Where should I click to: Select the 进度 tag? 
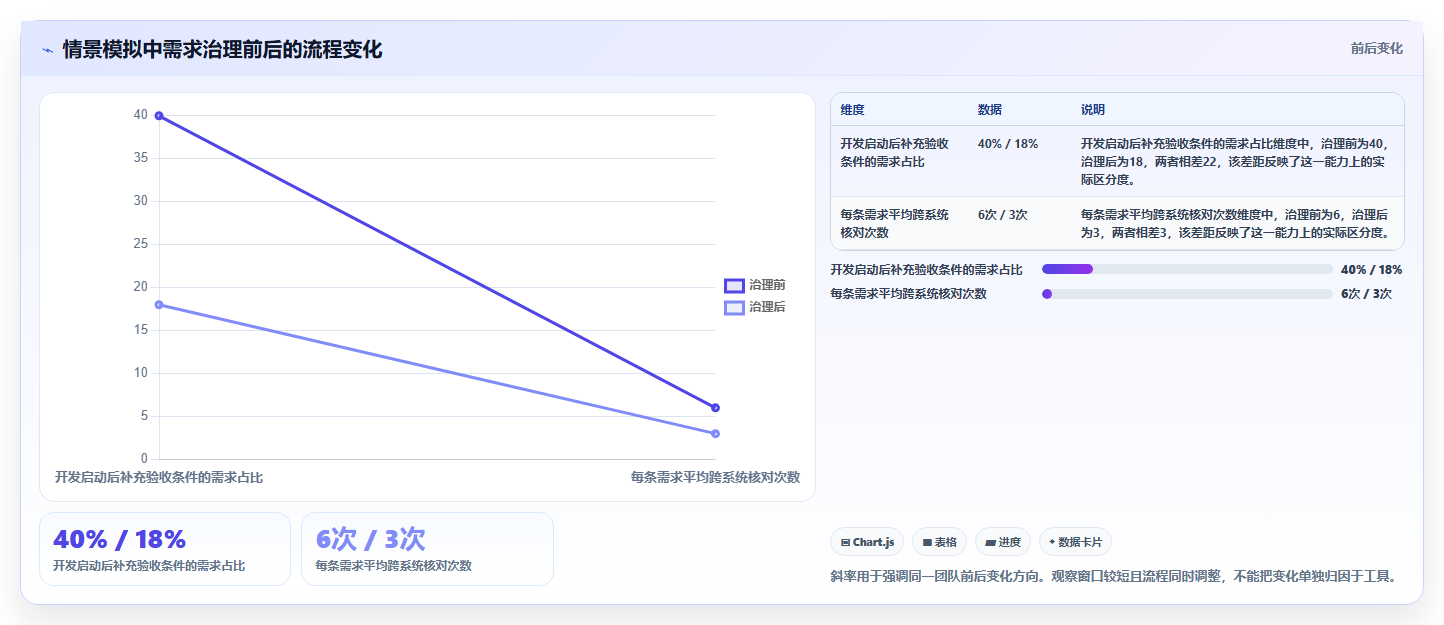point(1003,542)
